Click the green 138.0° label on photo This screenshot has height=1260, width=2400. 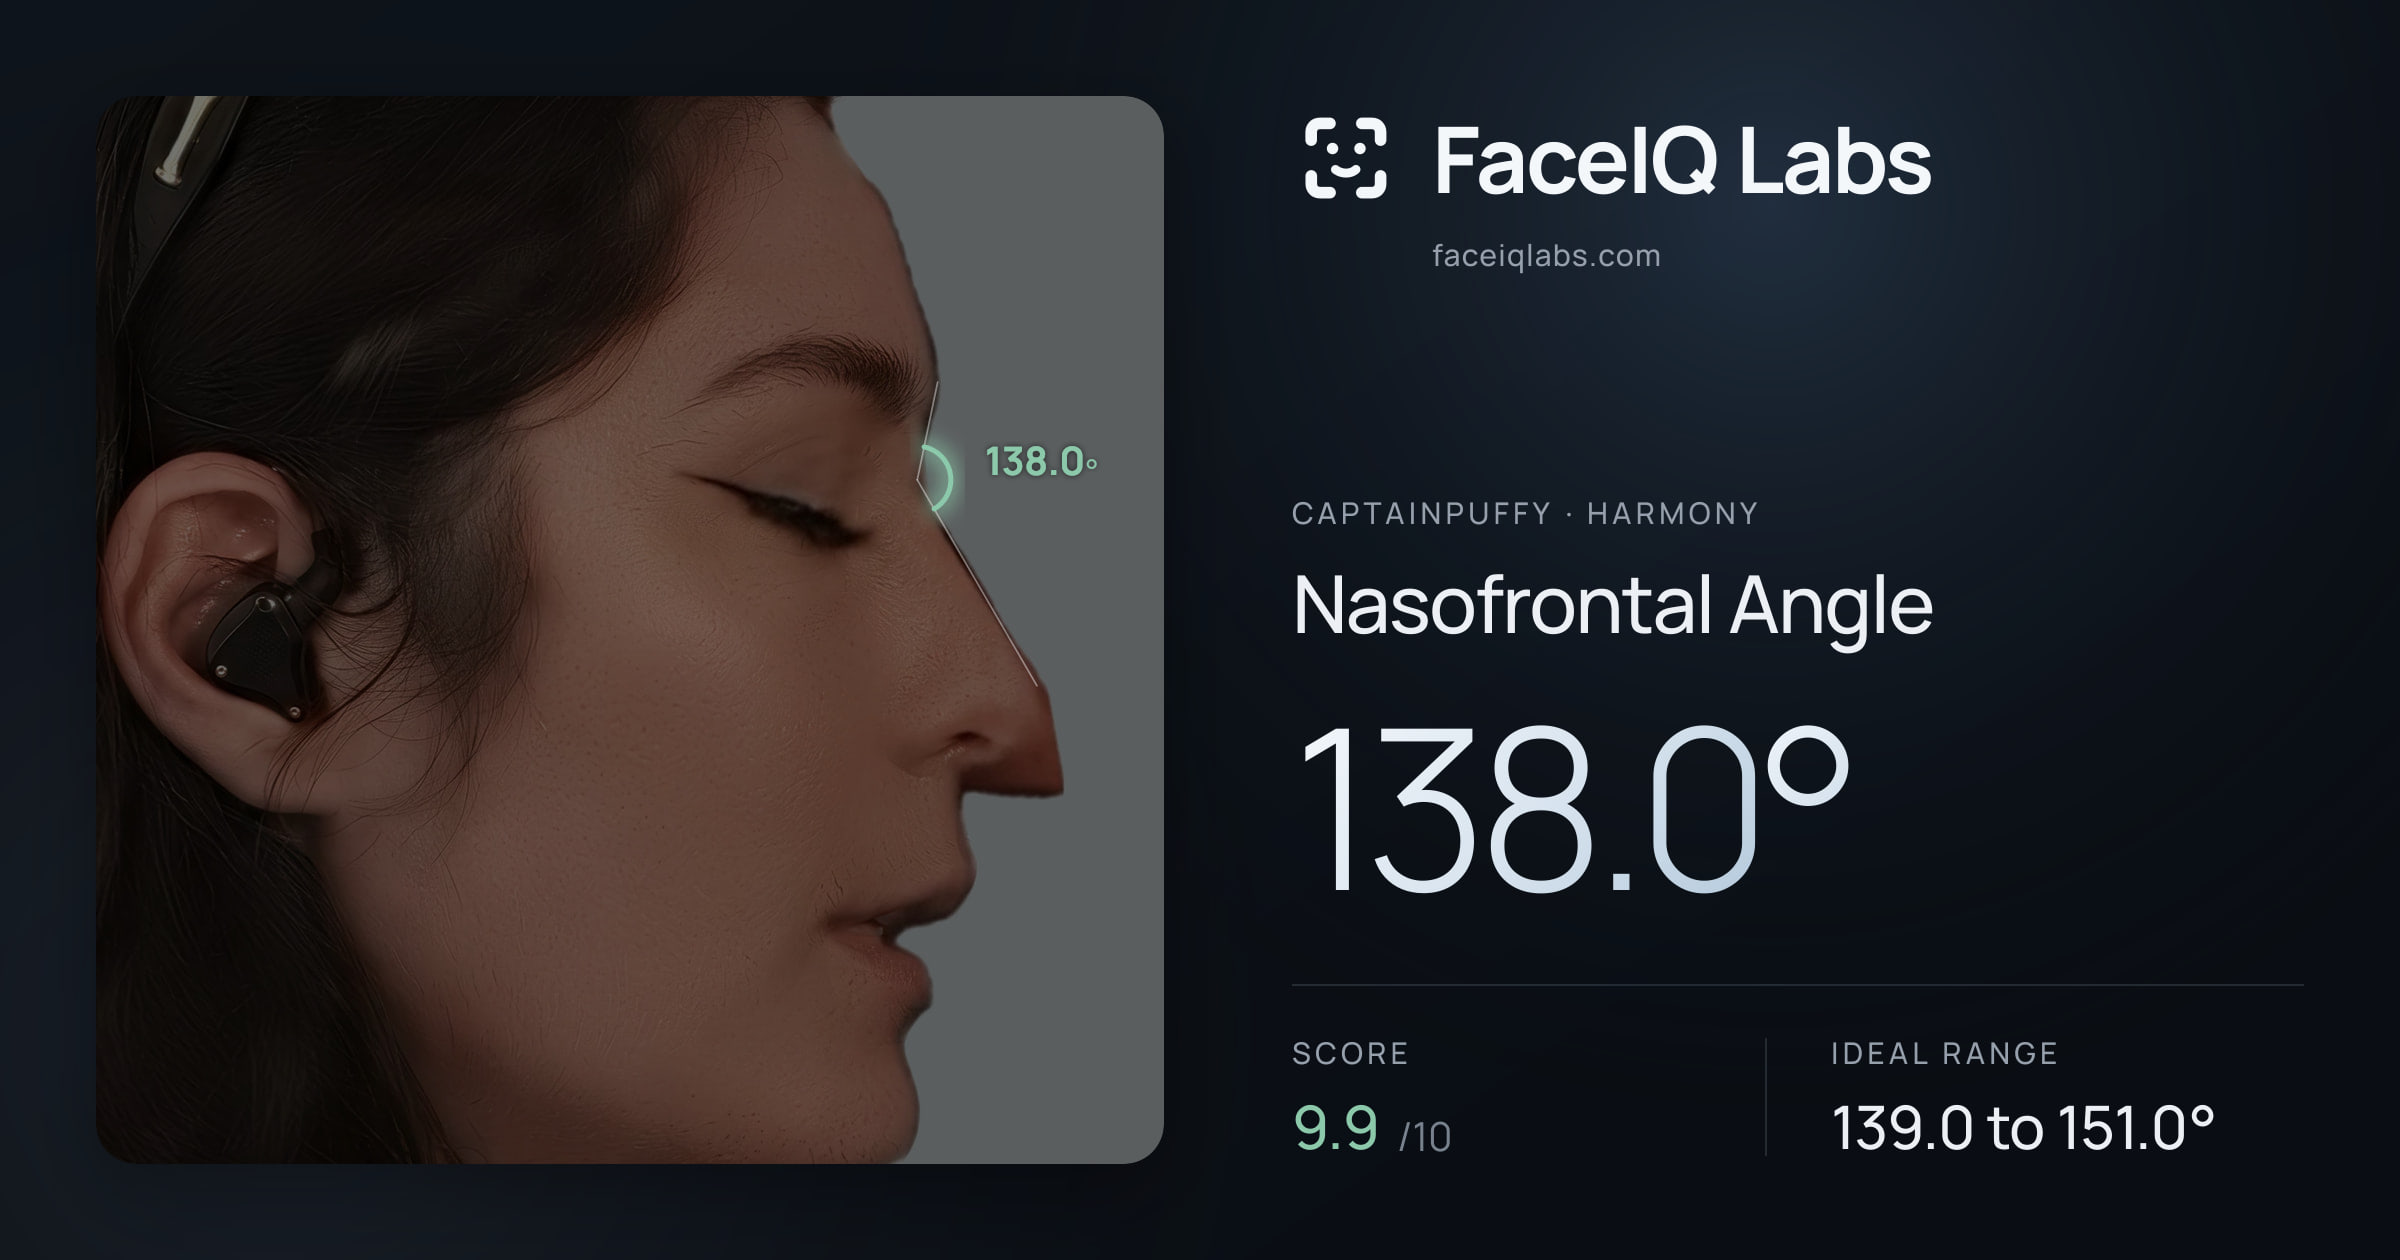tap(1041, 462)
